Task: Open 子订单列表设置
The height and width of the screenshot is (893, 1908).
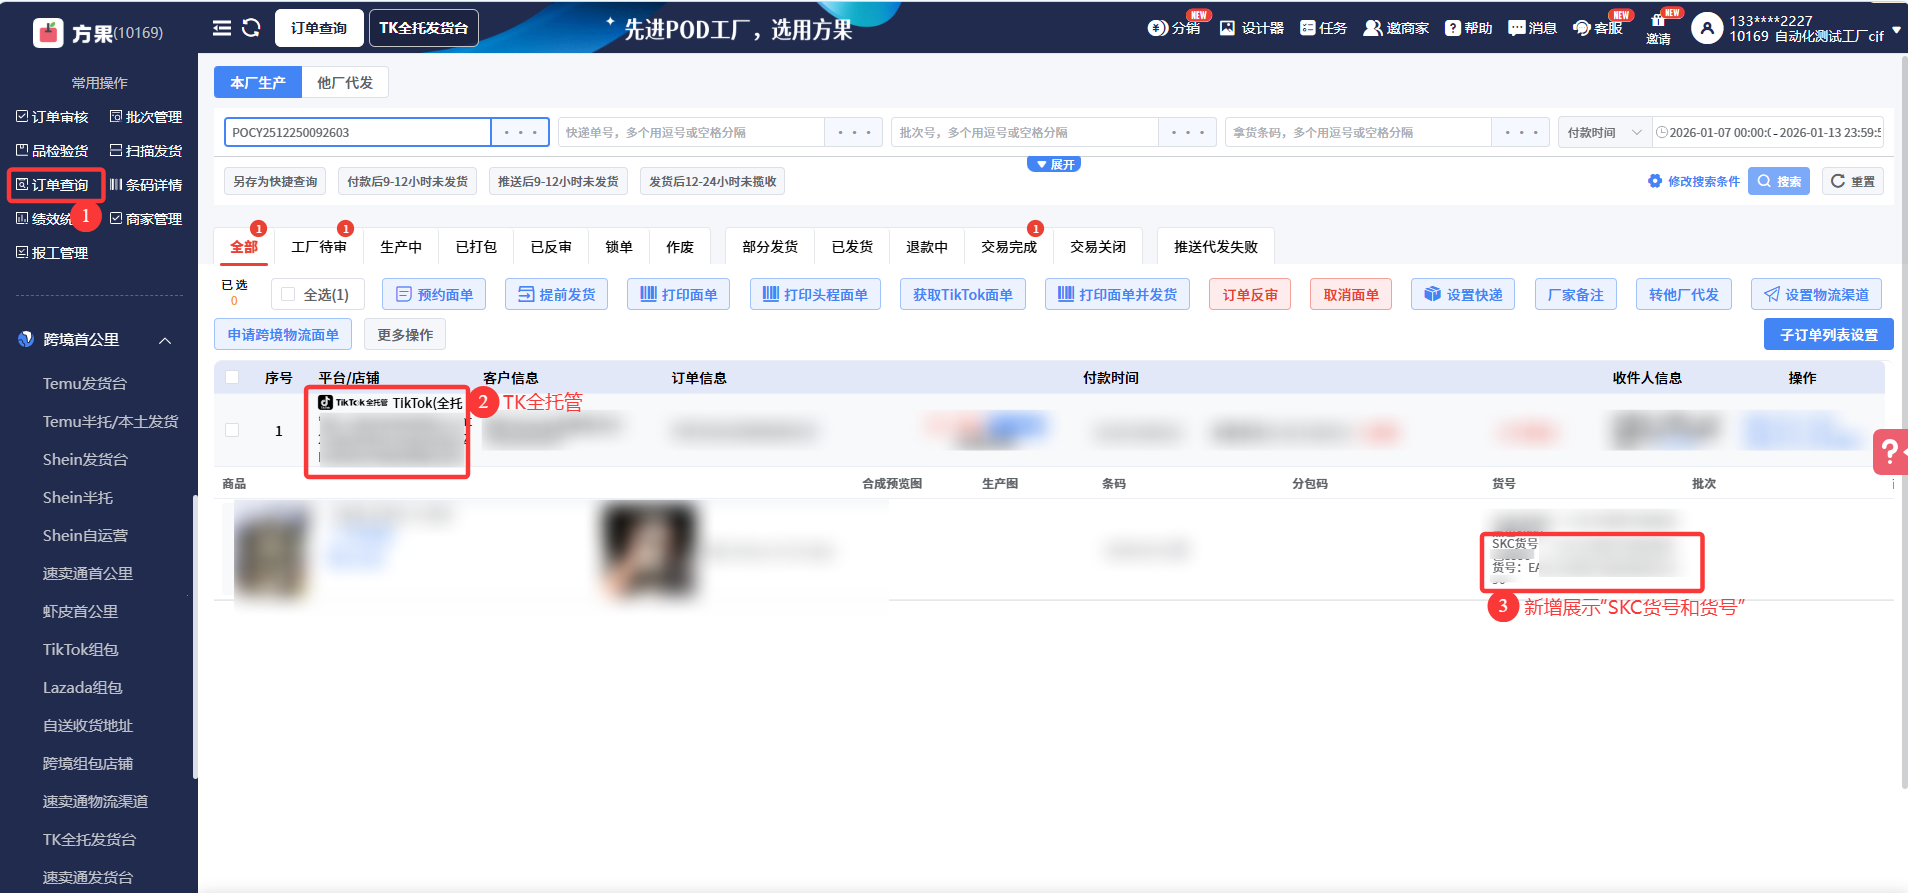Action: (1829, 334)
